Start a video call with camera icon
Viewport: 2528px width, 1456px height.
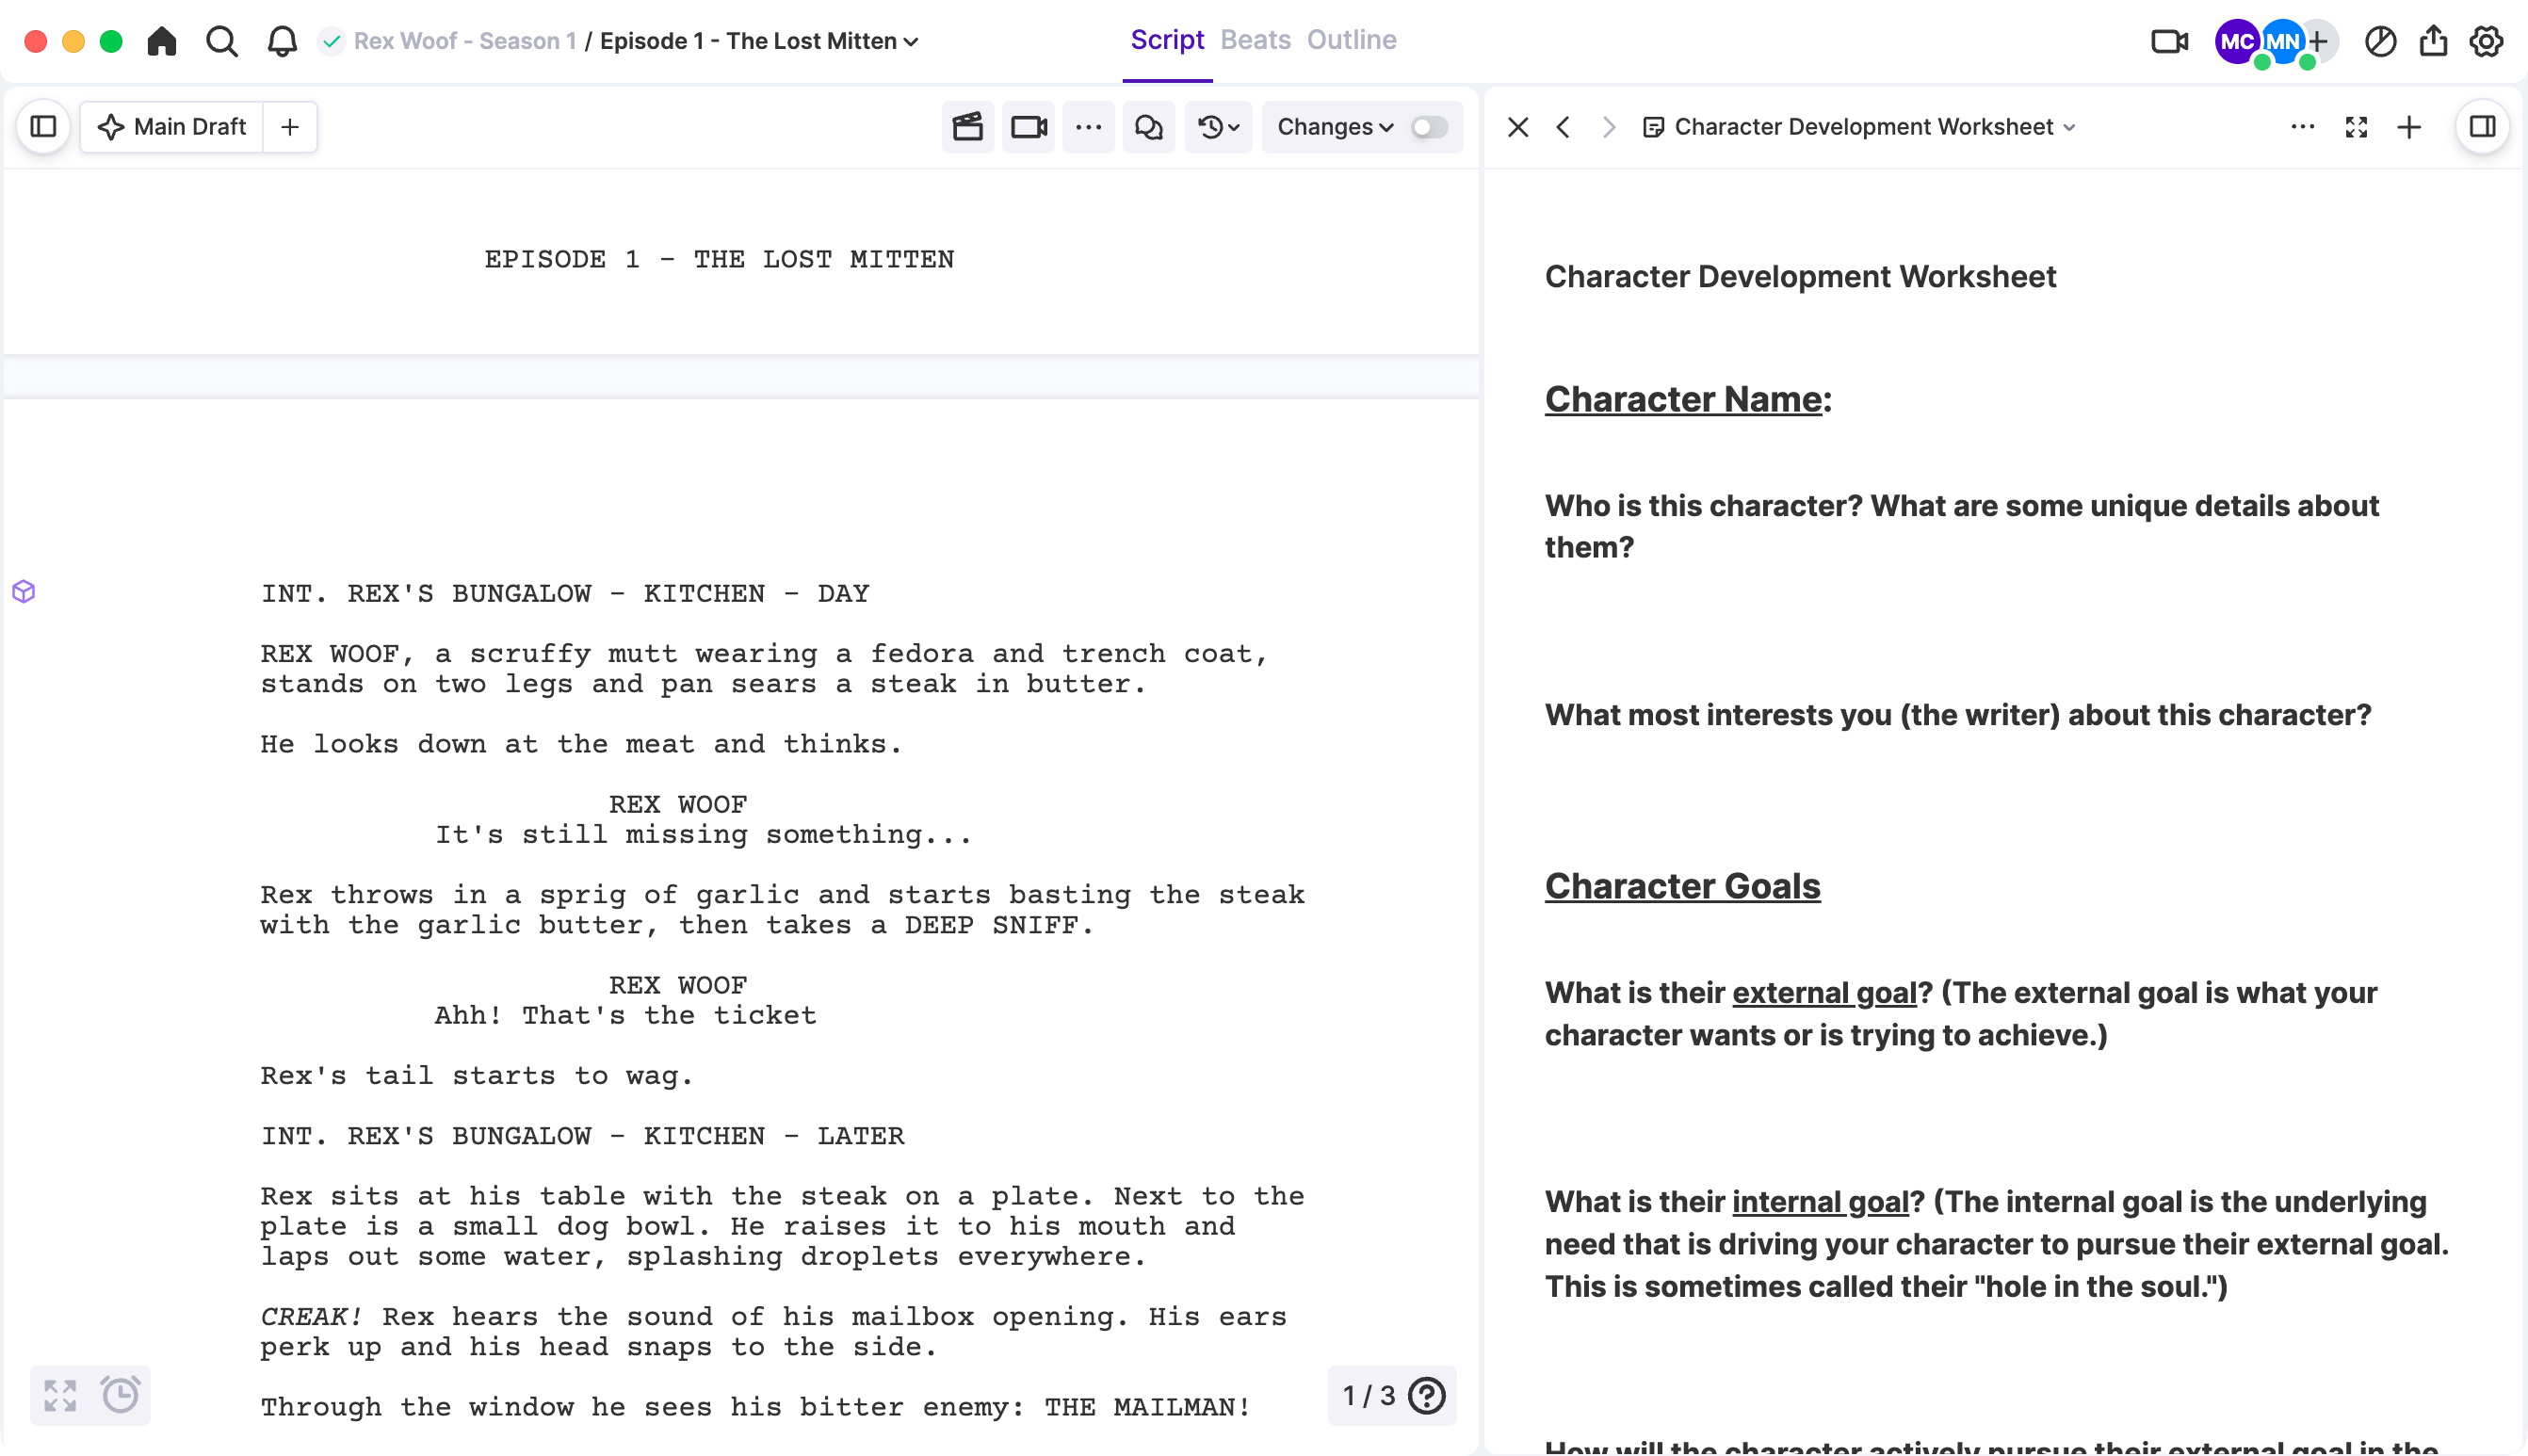pyautogui.click(x=2169, y=41)
